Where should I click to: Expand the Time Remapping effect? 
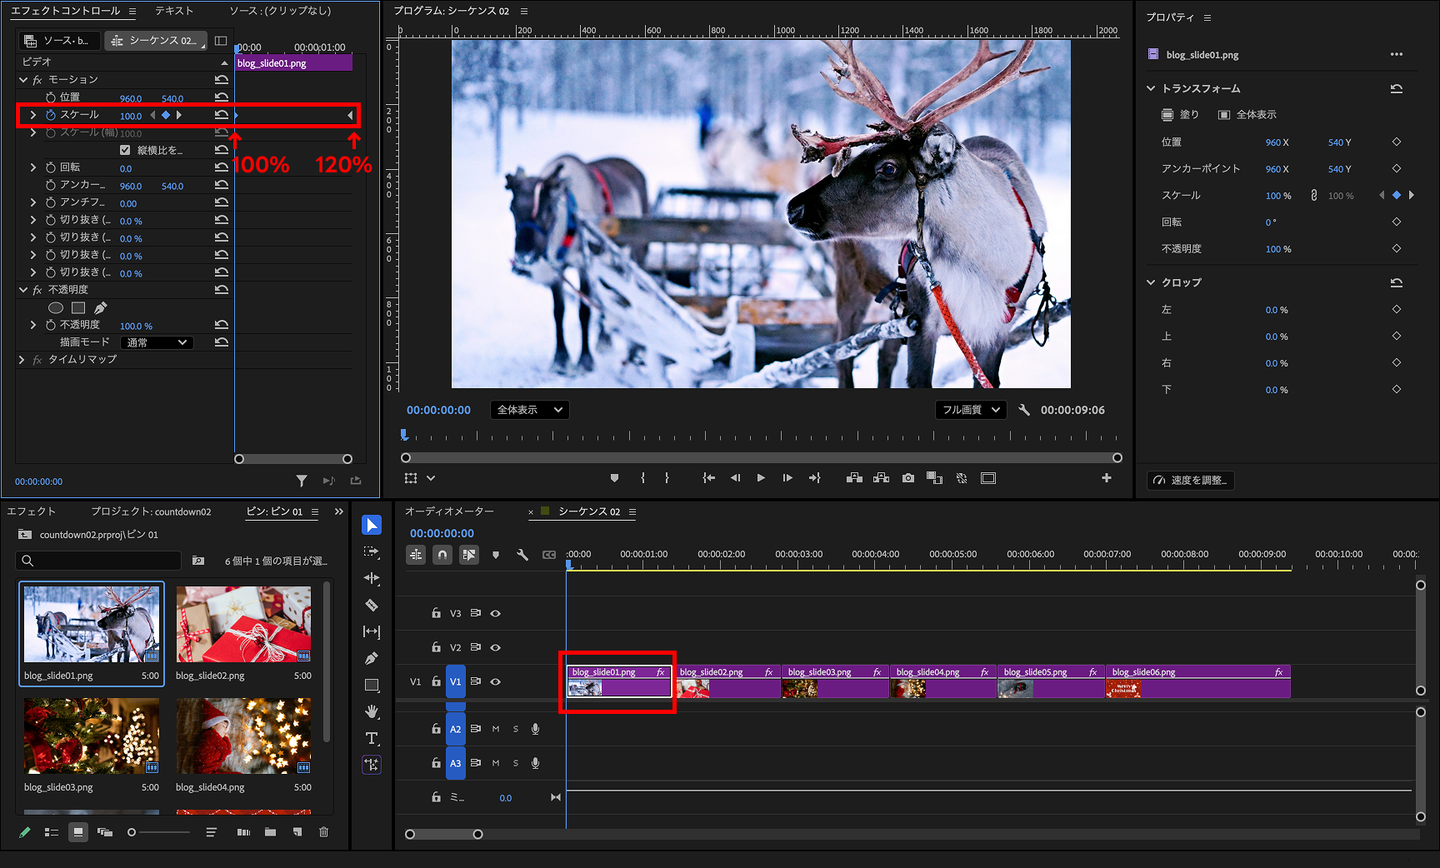[22, 359]
